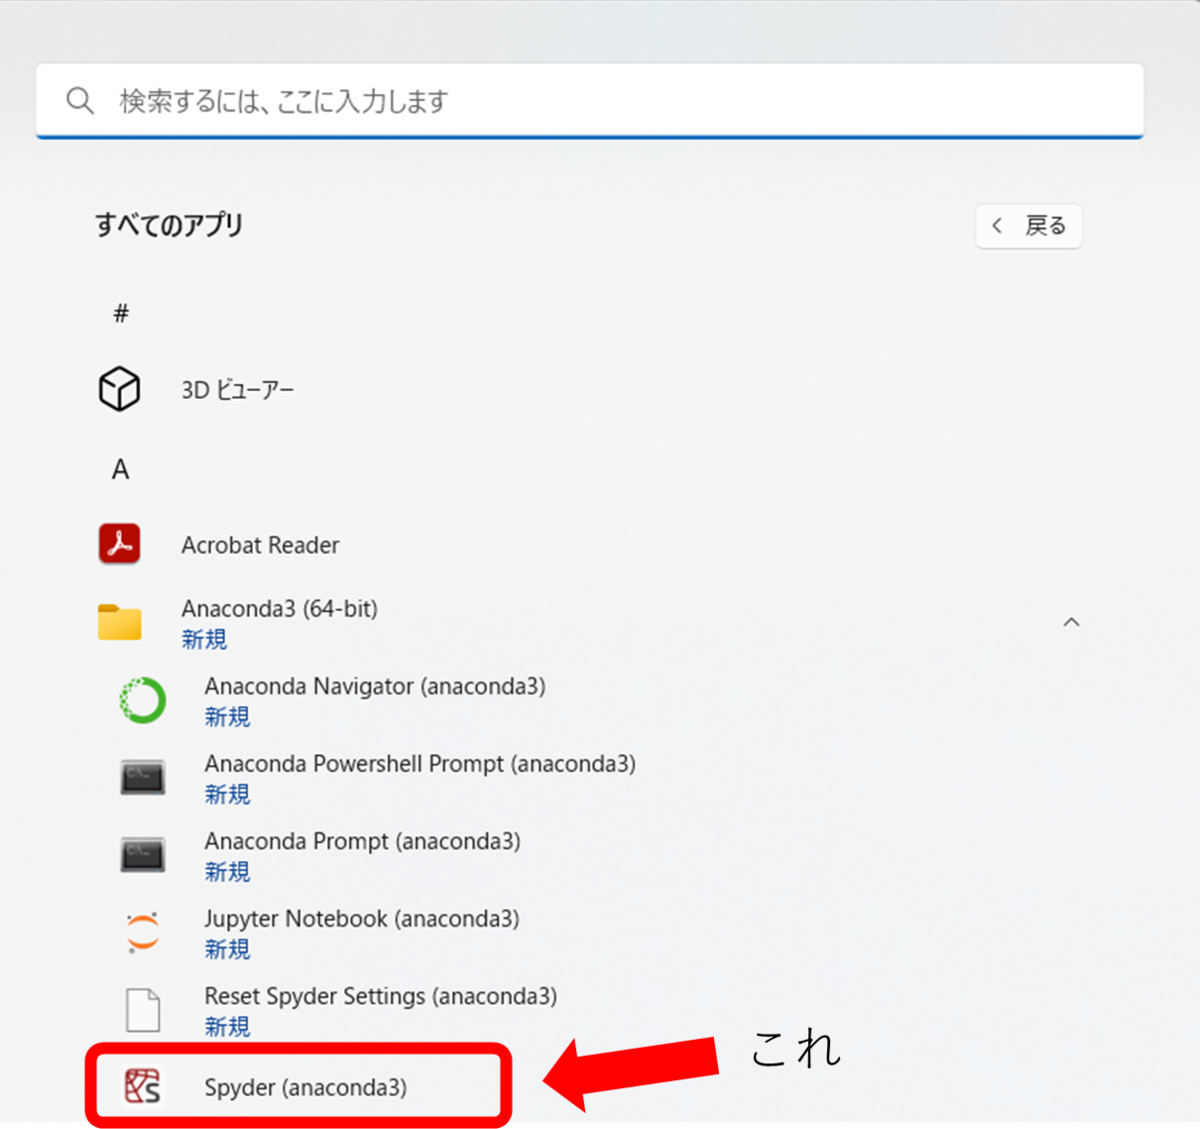The image size is (1200, 1129).
Task: Open Acrobat Reader
Action: (260, 545)
